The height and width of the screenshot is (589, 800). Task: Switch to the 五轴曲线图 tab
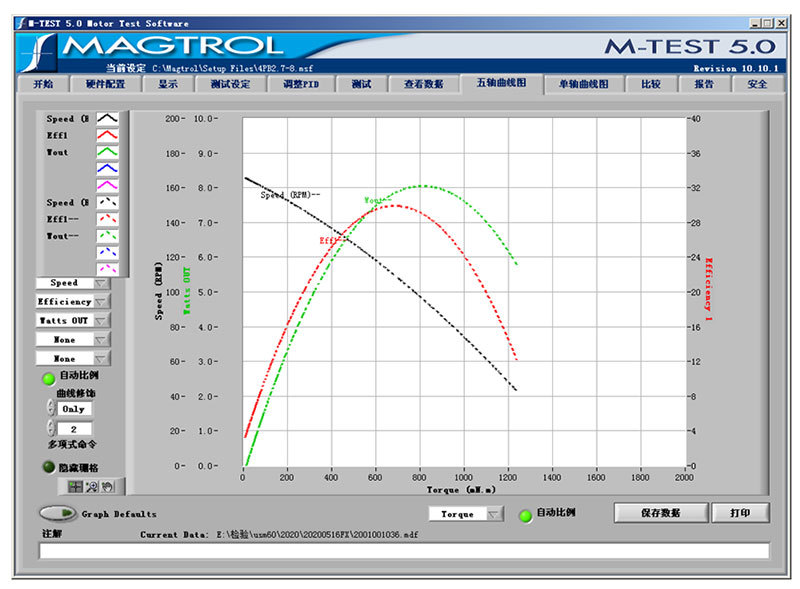coord(502,83)
